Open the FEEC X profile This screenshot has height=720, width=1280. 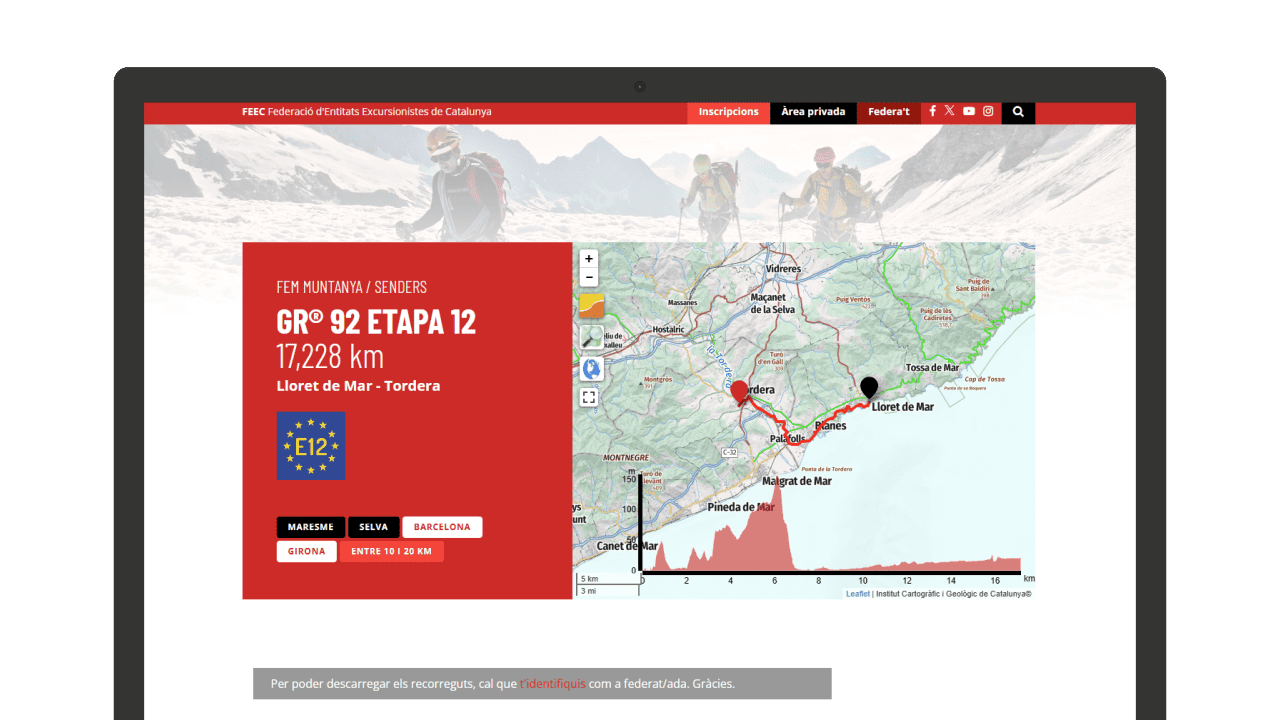pyautogui.click(x=950, y=111)
